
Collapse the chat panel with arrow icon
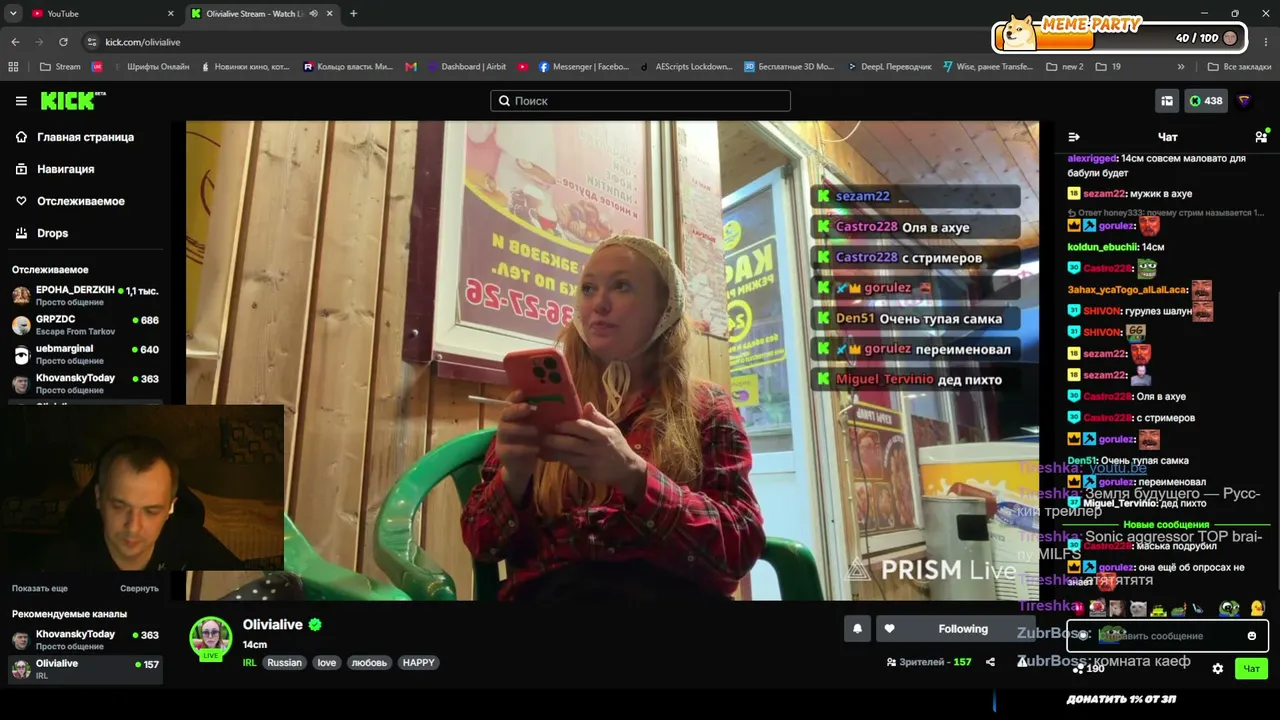click(x=1074, y=137)
